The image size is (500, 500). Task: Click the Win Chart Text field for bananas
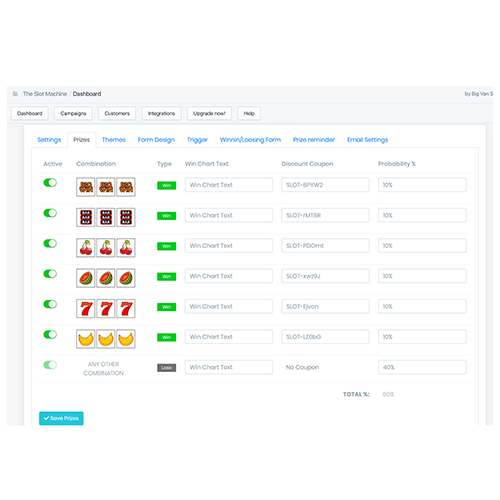click(229, 337)
